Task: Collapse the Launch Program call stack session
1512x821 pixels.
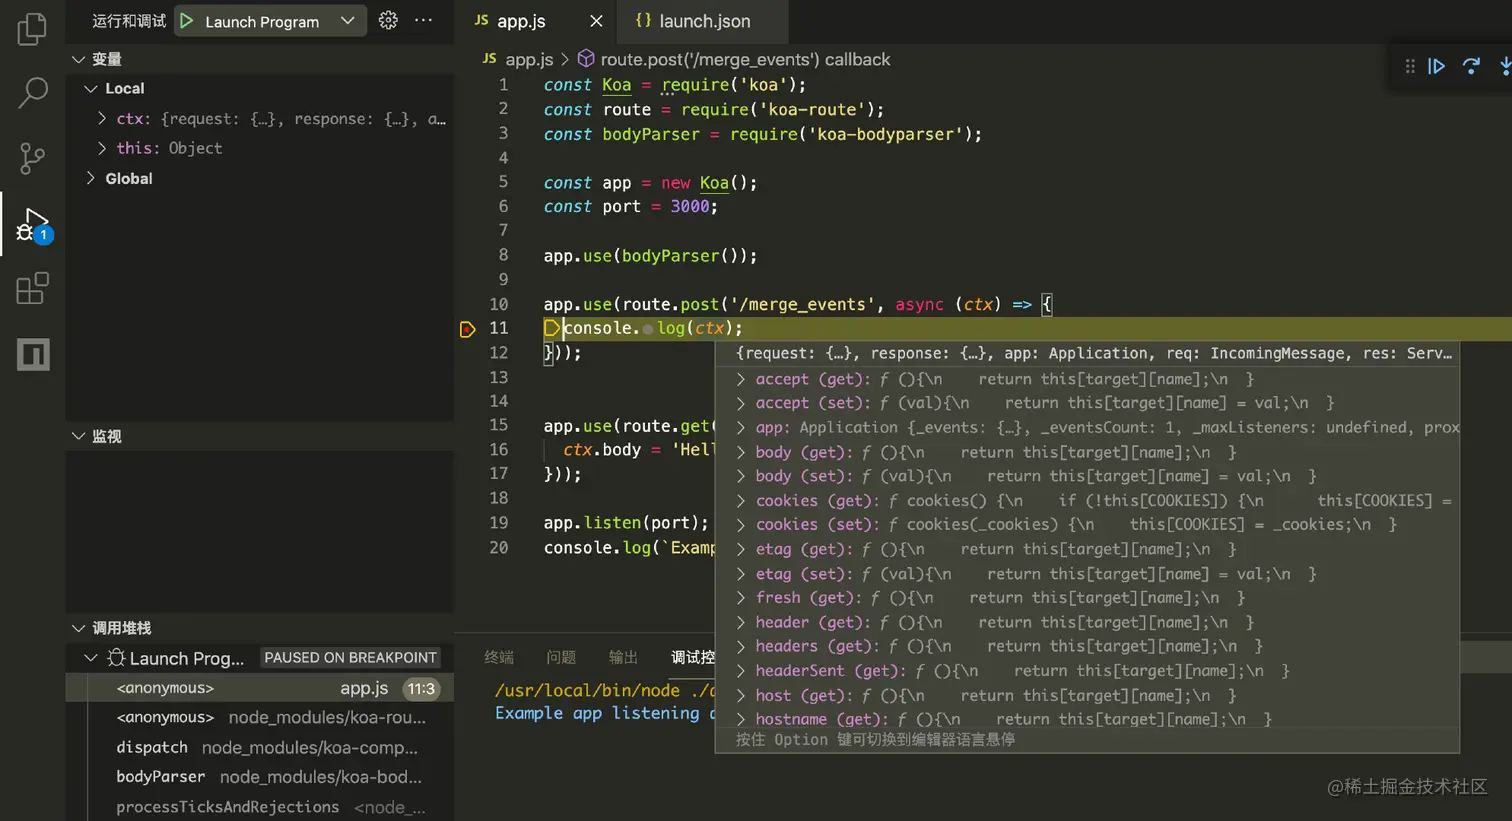Action: coord(91,658)
